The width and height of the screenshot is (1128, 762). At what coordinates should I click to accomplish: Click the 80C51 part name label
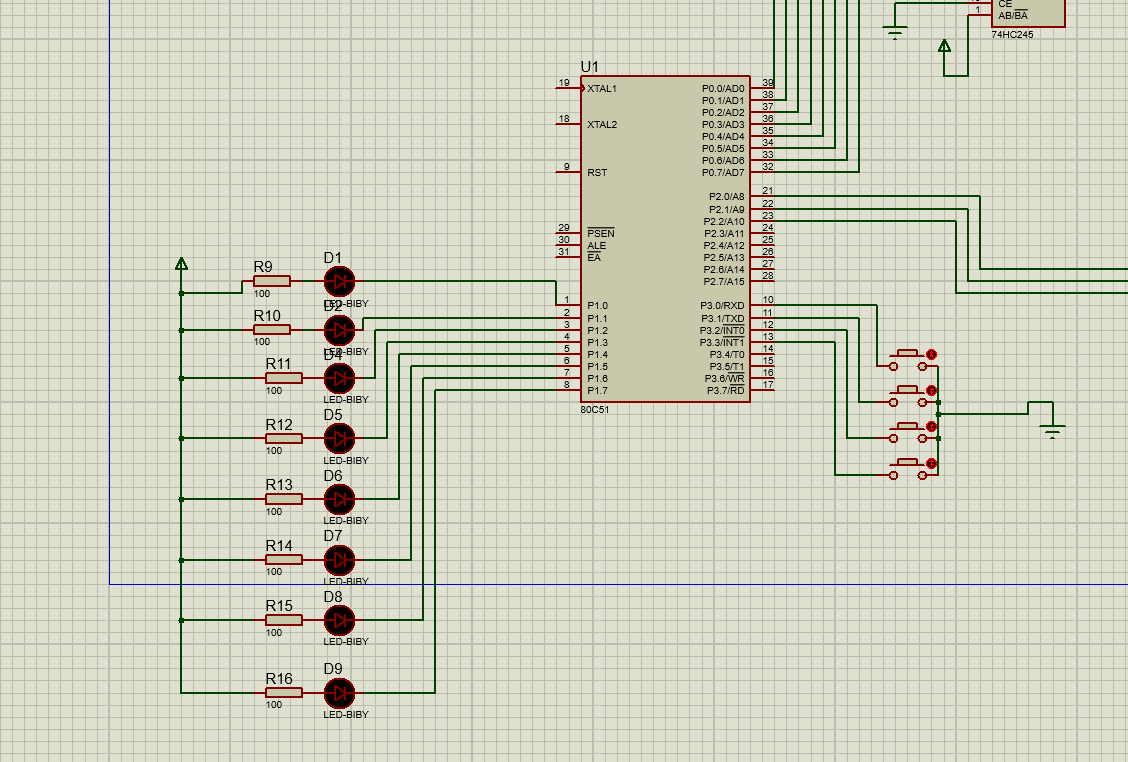click(595, 409)
